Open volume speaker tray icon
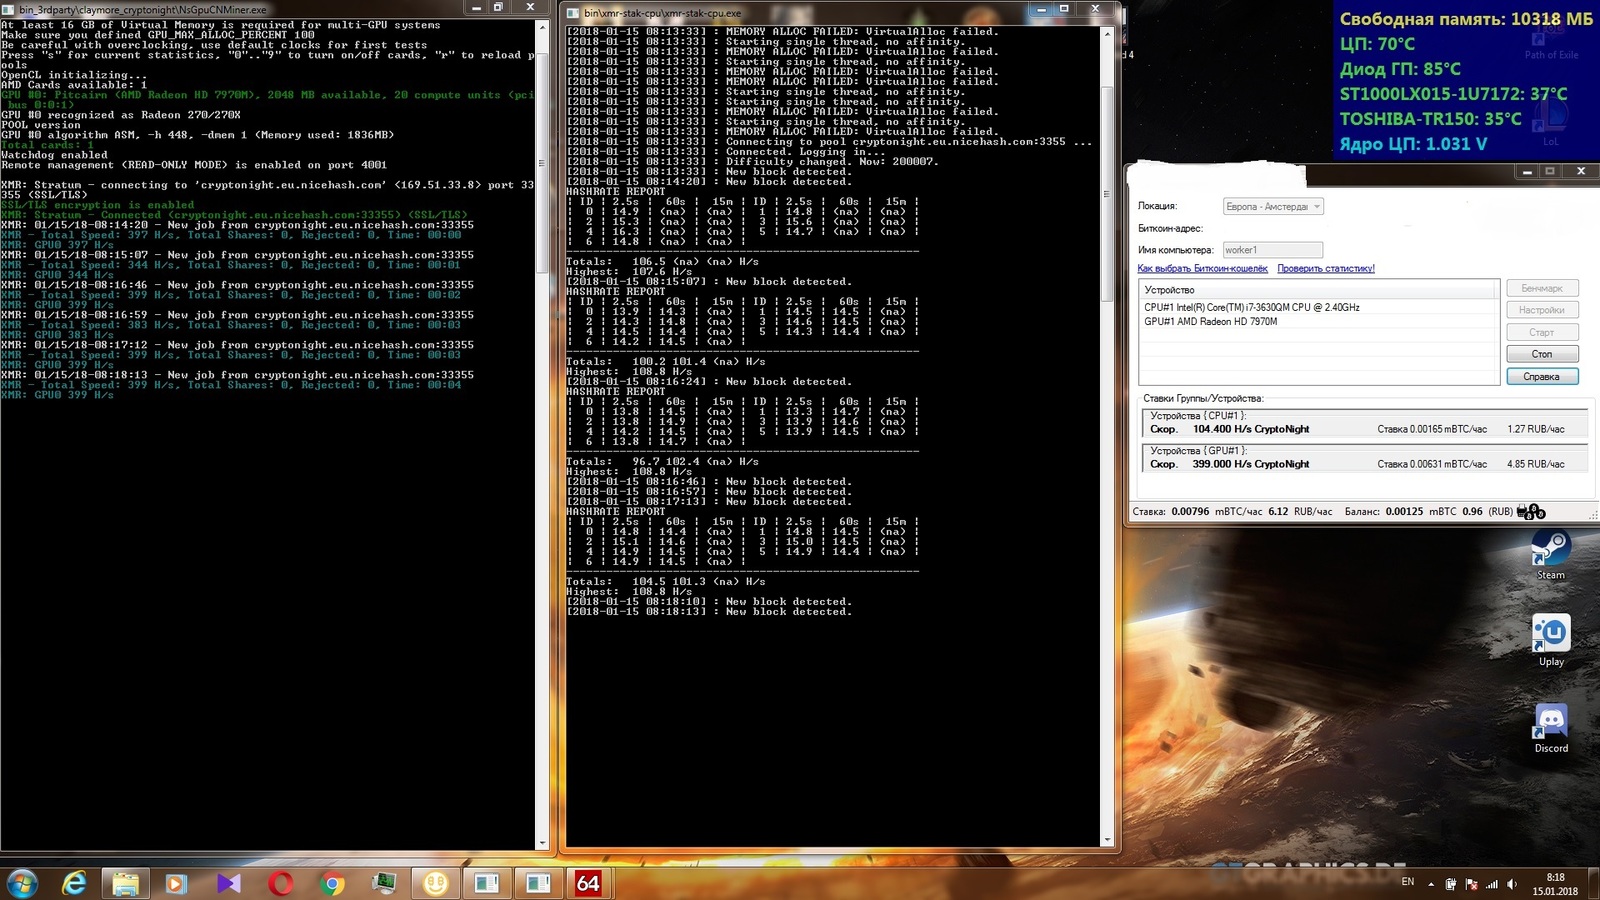Image resolution: width=1600 pixels, height=900 pixels. pos(1512,884)
